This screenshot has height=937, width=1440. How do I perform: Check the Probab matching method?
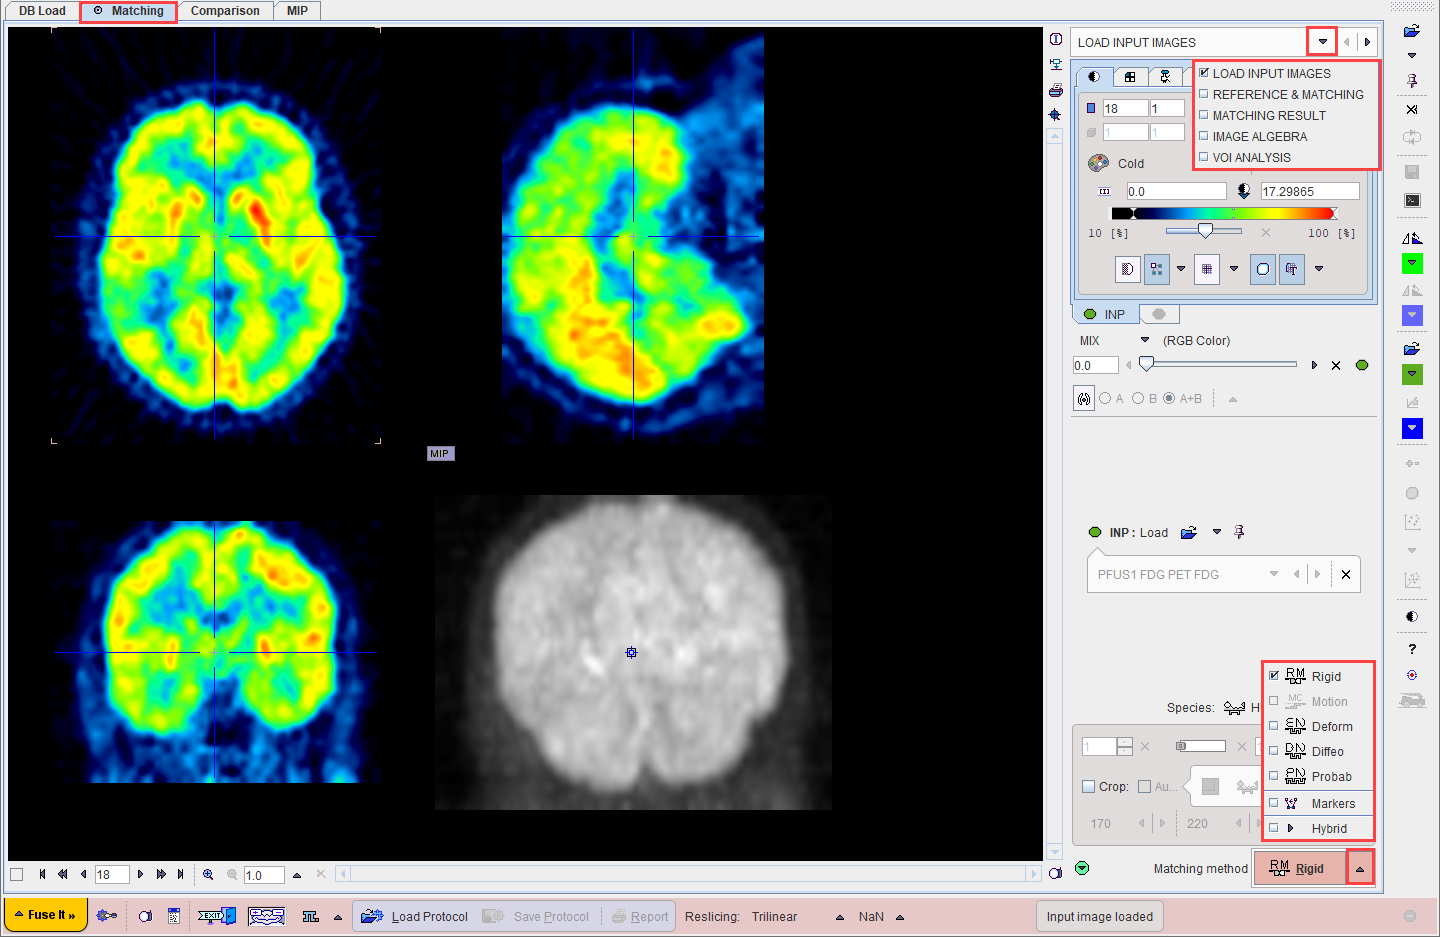point(1274,776)
